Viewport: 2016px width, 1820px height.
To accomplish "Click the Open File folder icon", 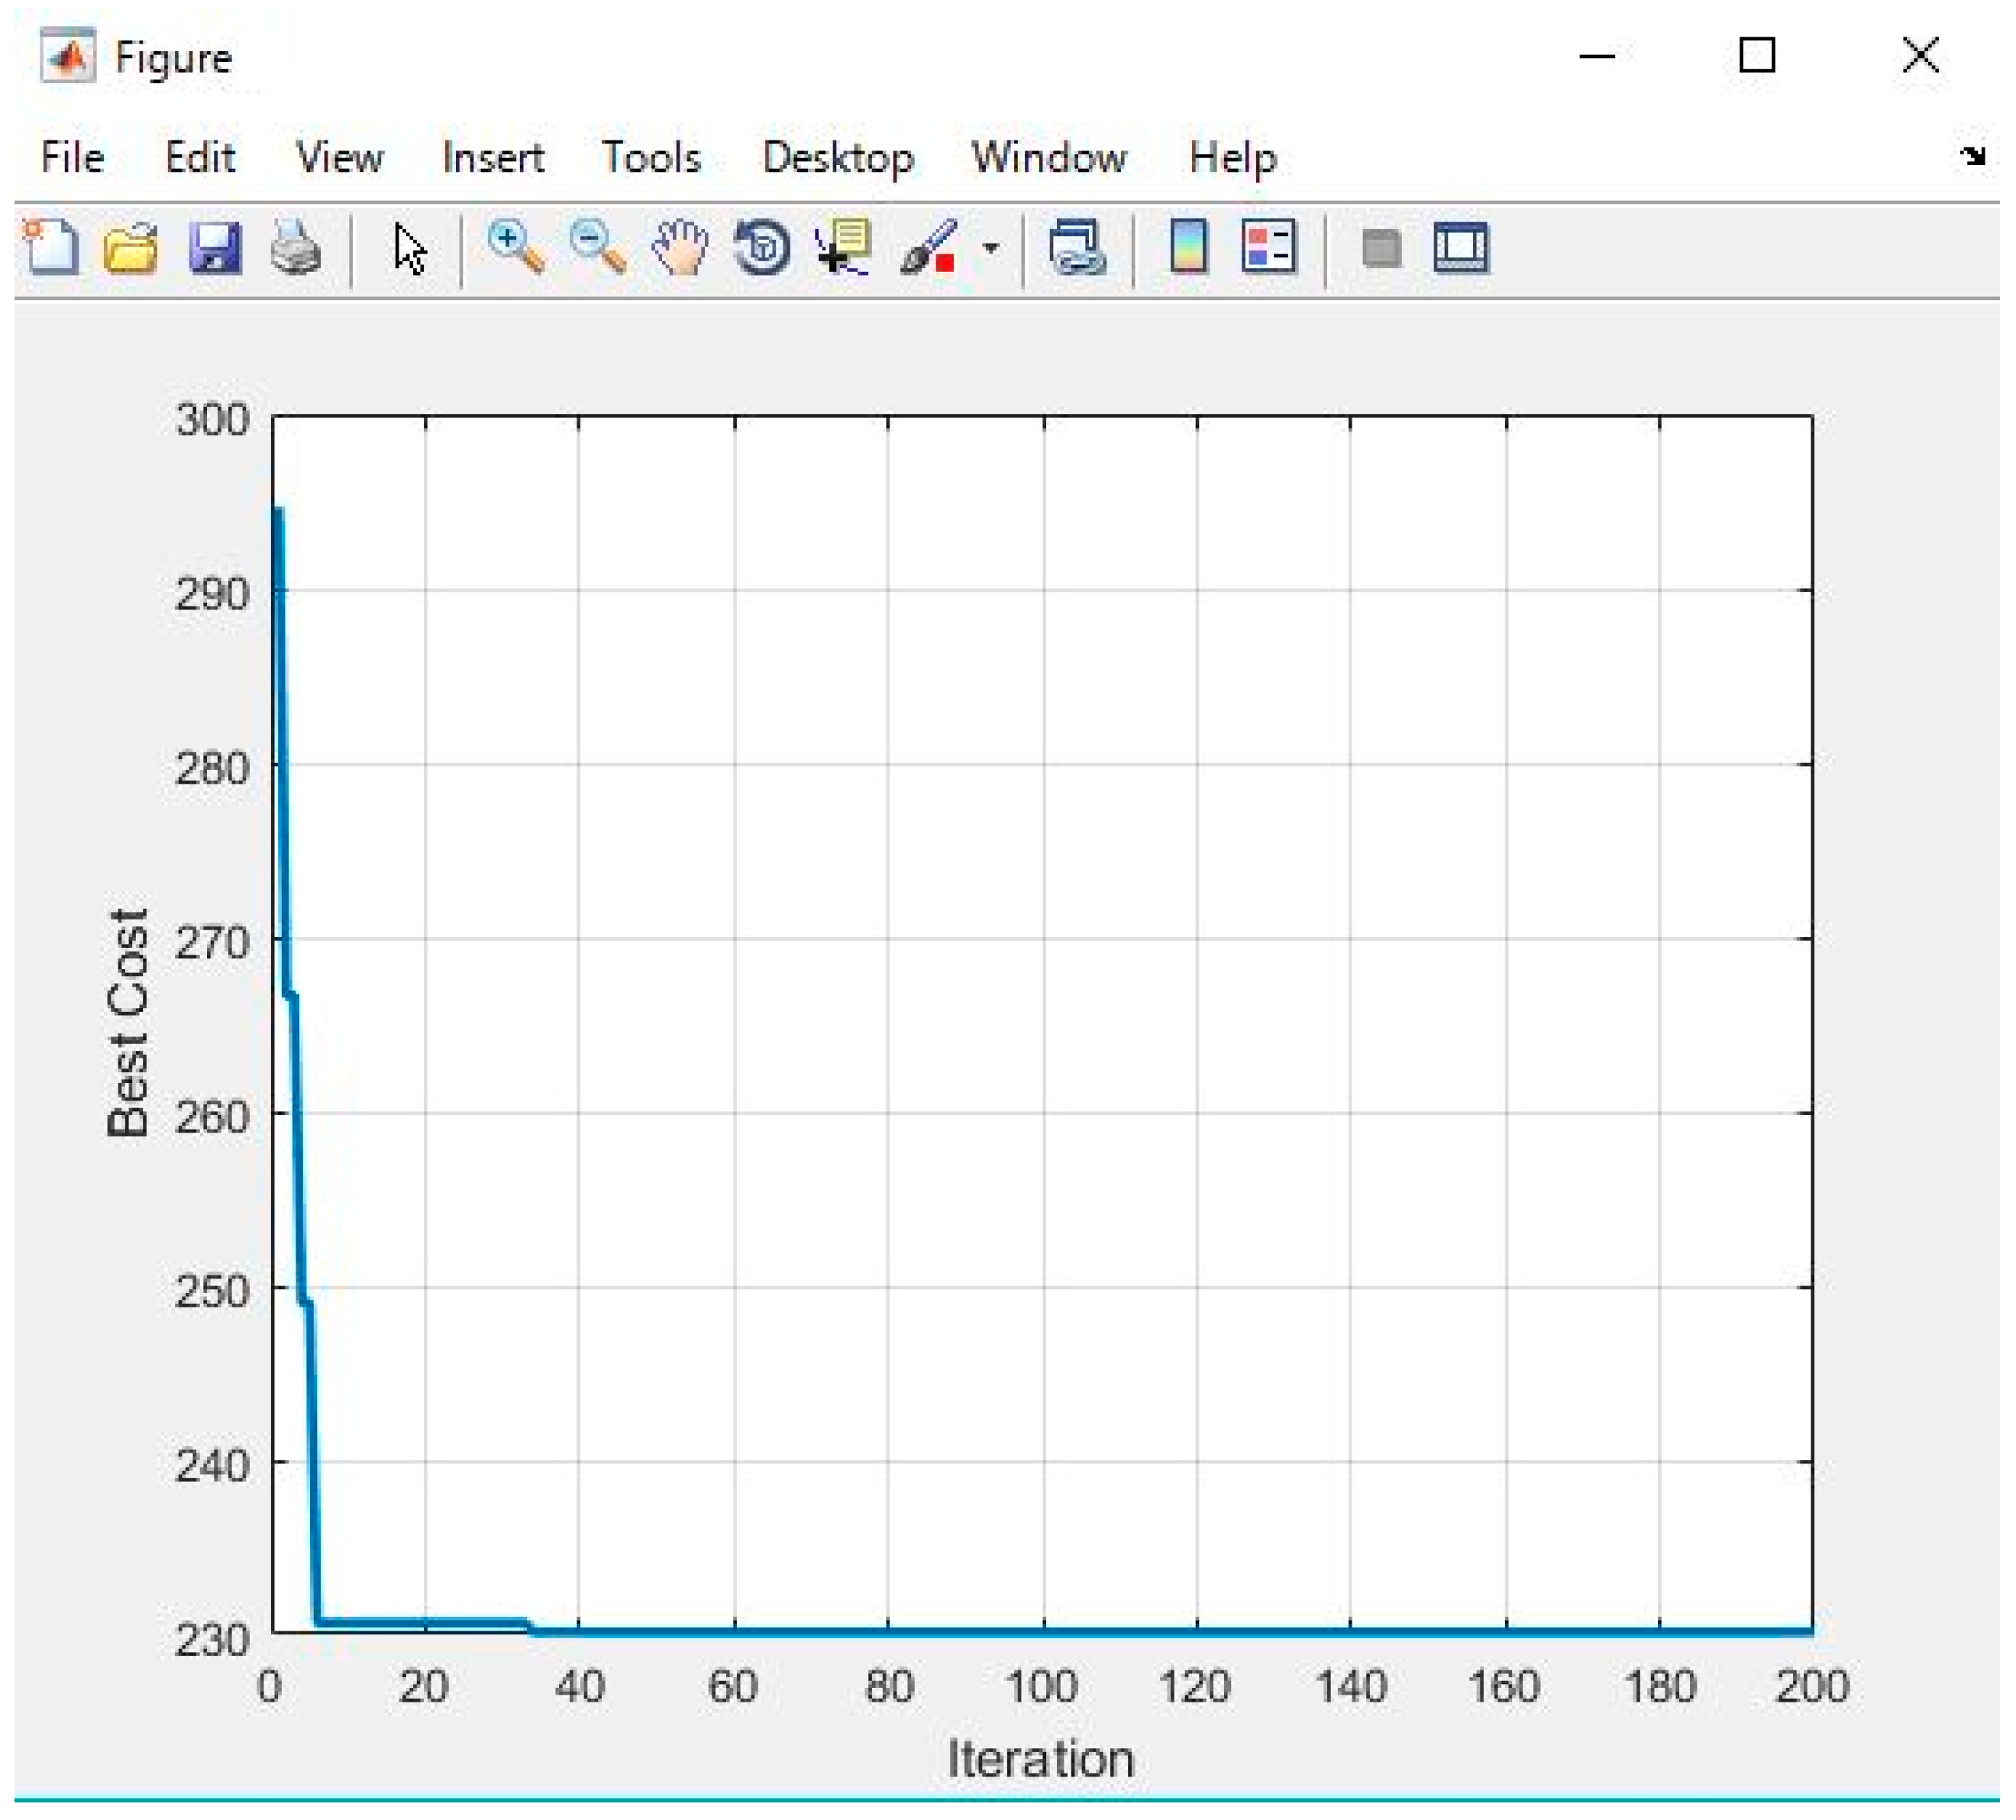I will pos(131,247).
